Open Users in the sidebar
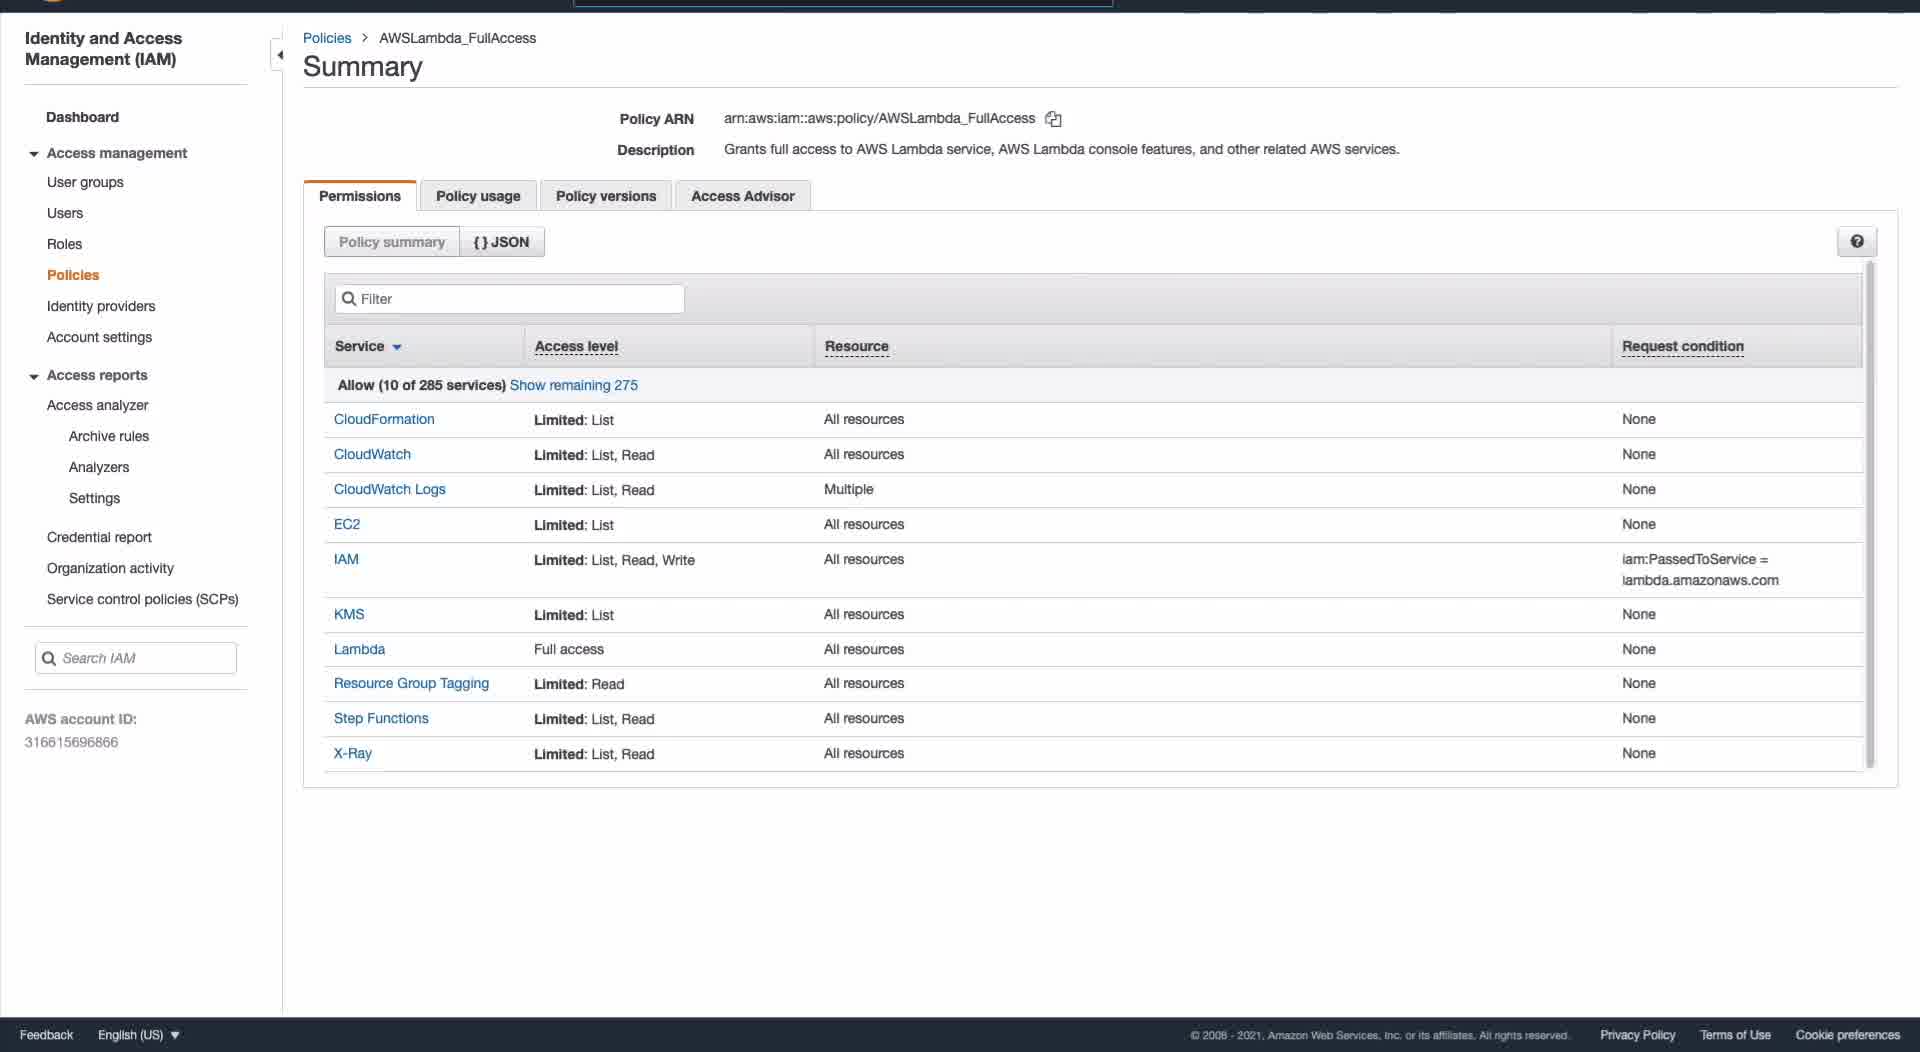 pyautogui.click(x=65, y=213)
